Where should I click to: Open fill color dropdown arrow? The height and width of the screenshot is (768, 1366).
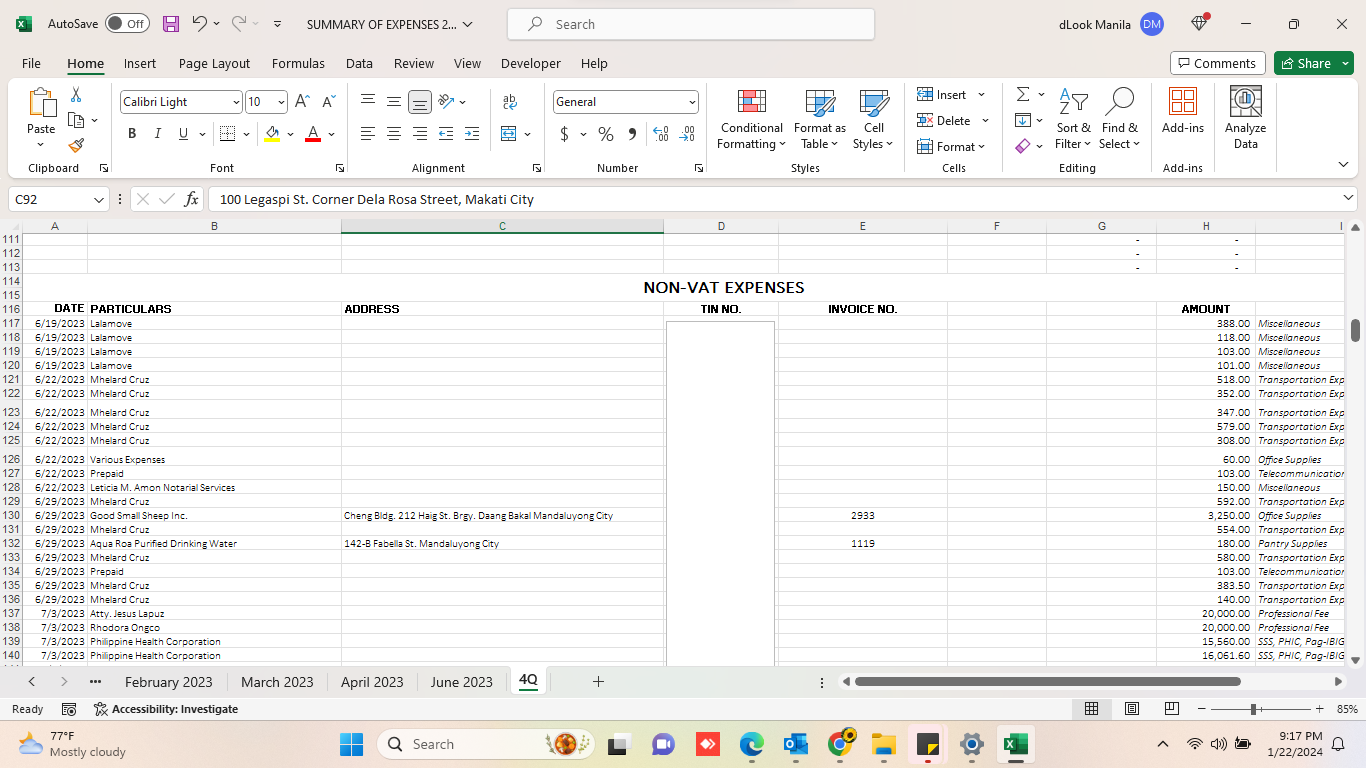pyautogui.click(x=290, y=134)
